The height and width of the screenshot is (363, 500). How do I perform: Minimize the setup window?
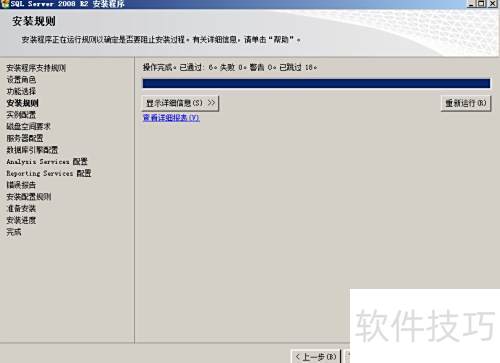[471, 4]
